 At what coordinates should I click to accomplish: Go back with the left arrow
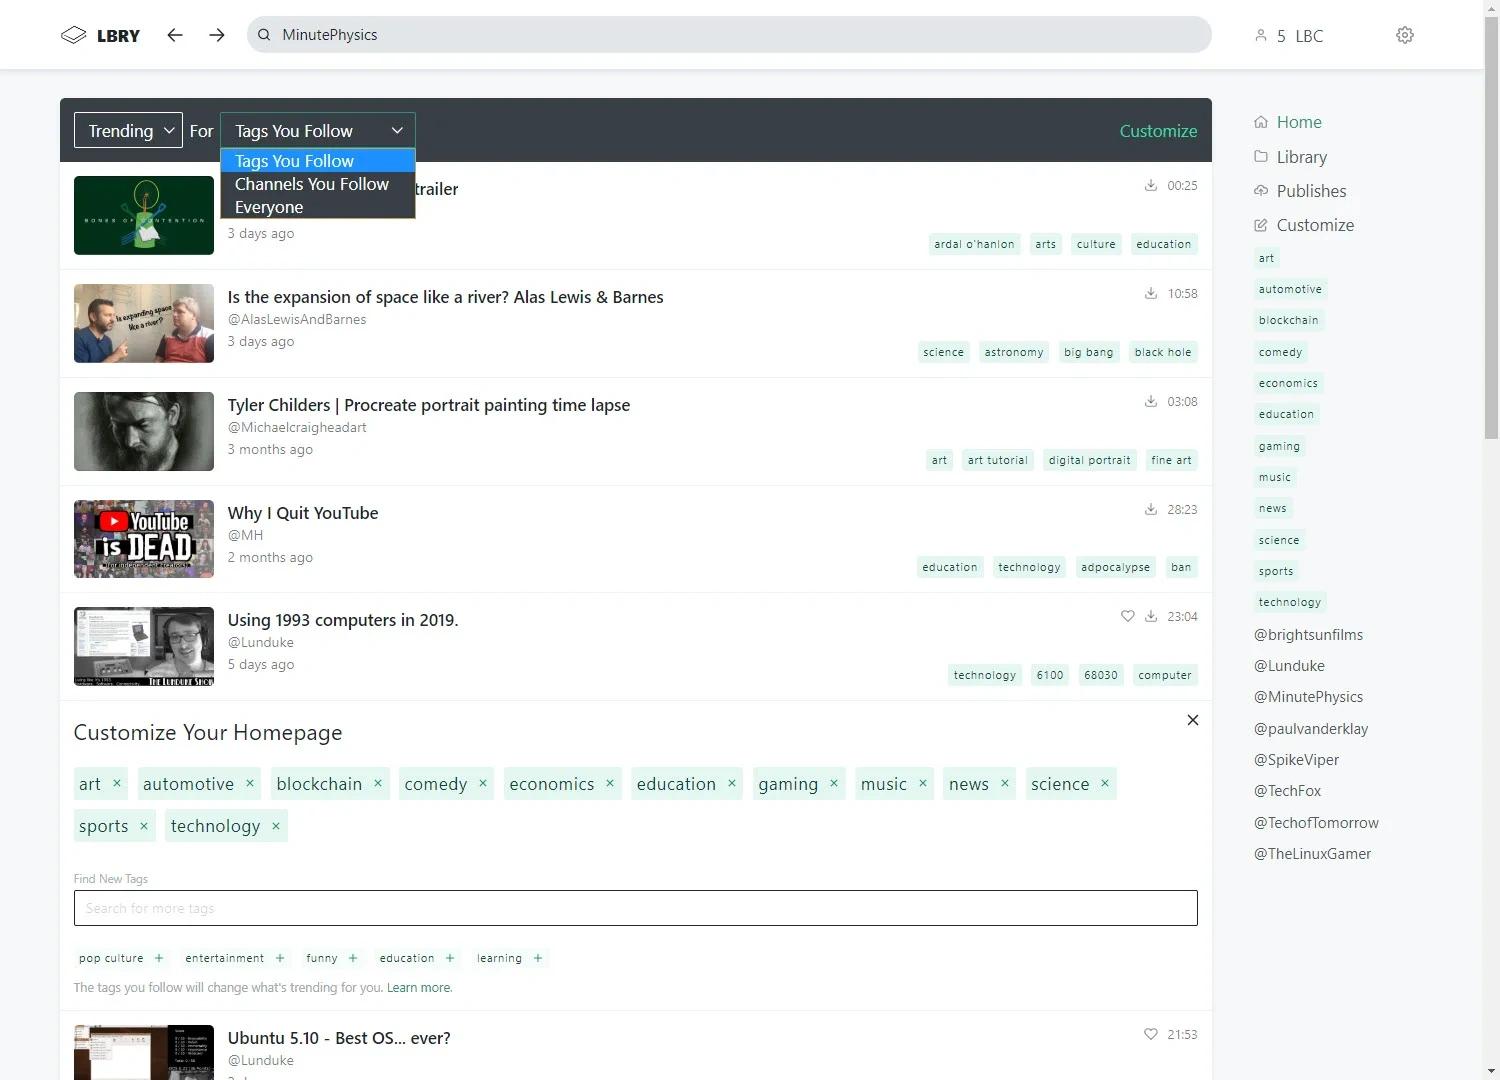click(175, 35)
